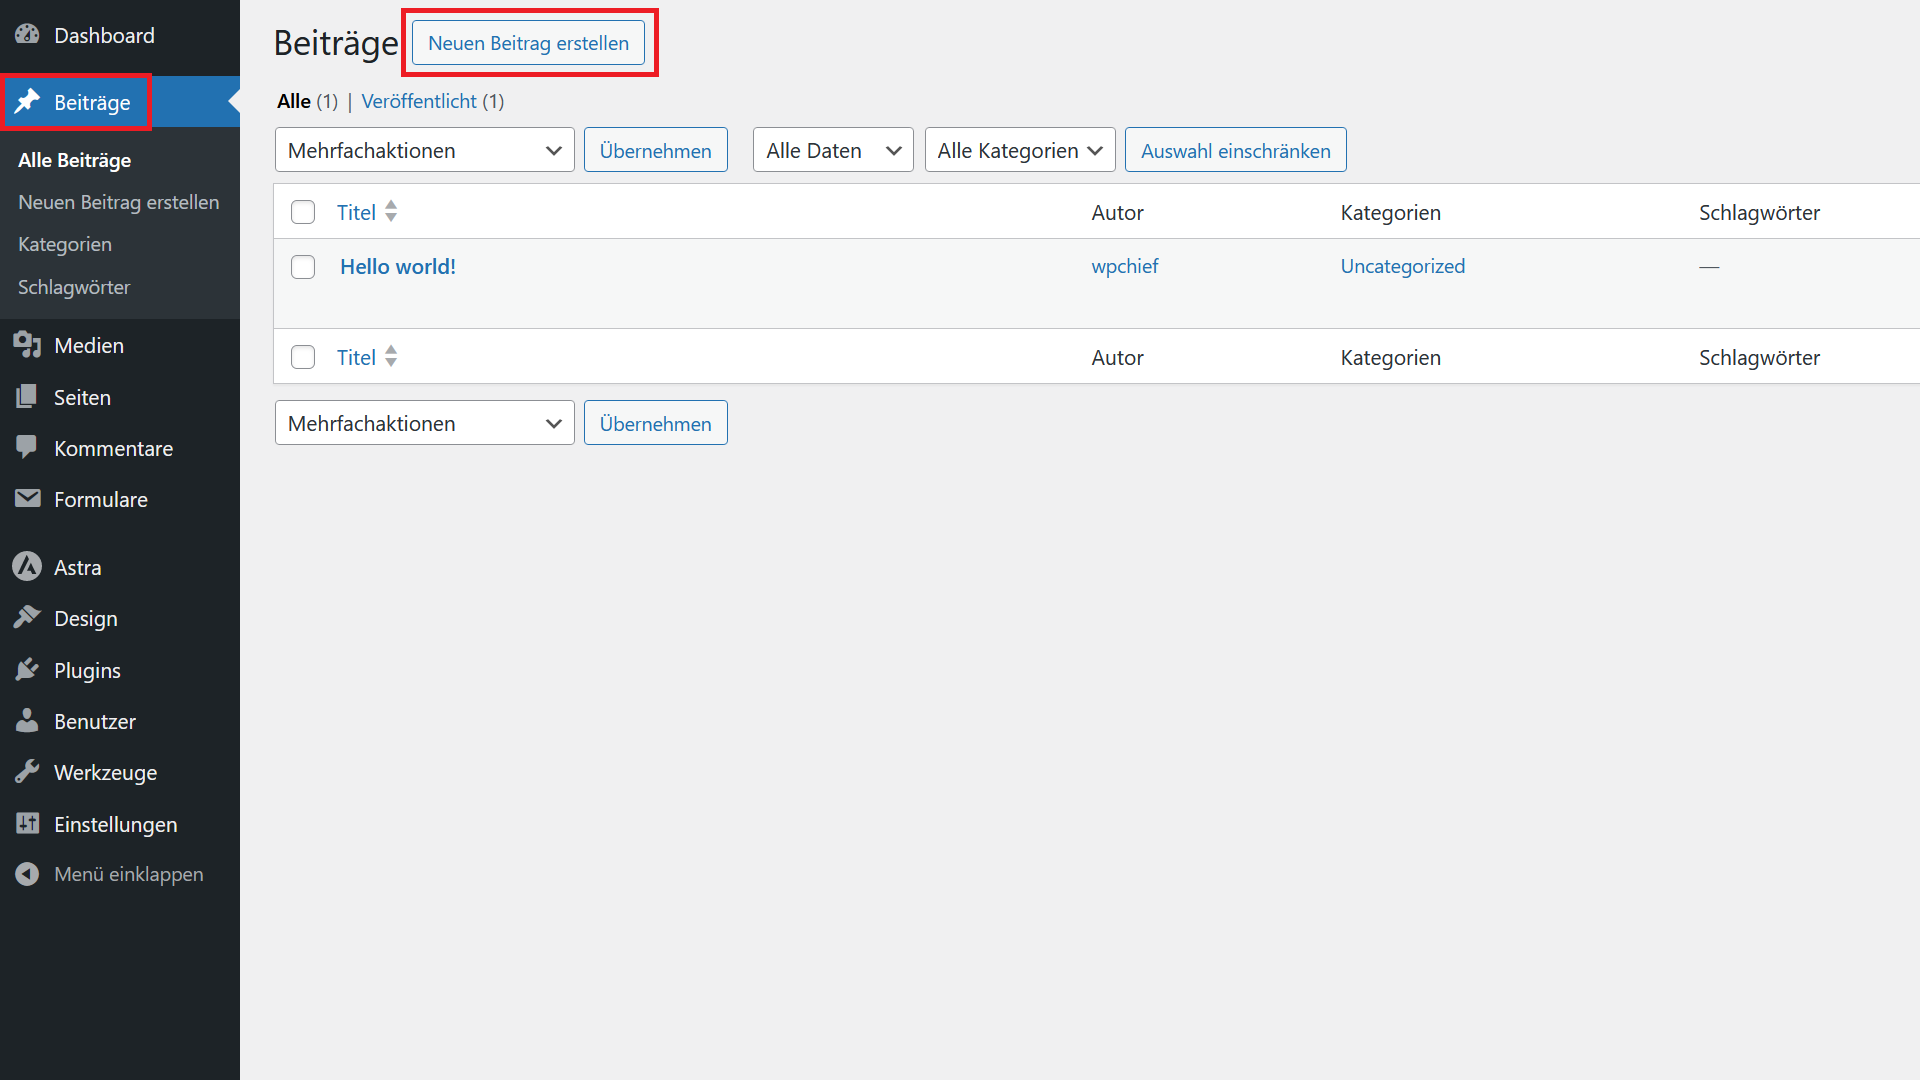Sort by Titel header link
This screenshot has height=1080, width=1920.
356,212
